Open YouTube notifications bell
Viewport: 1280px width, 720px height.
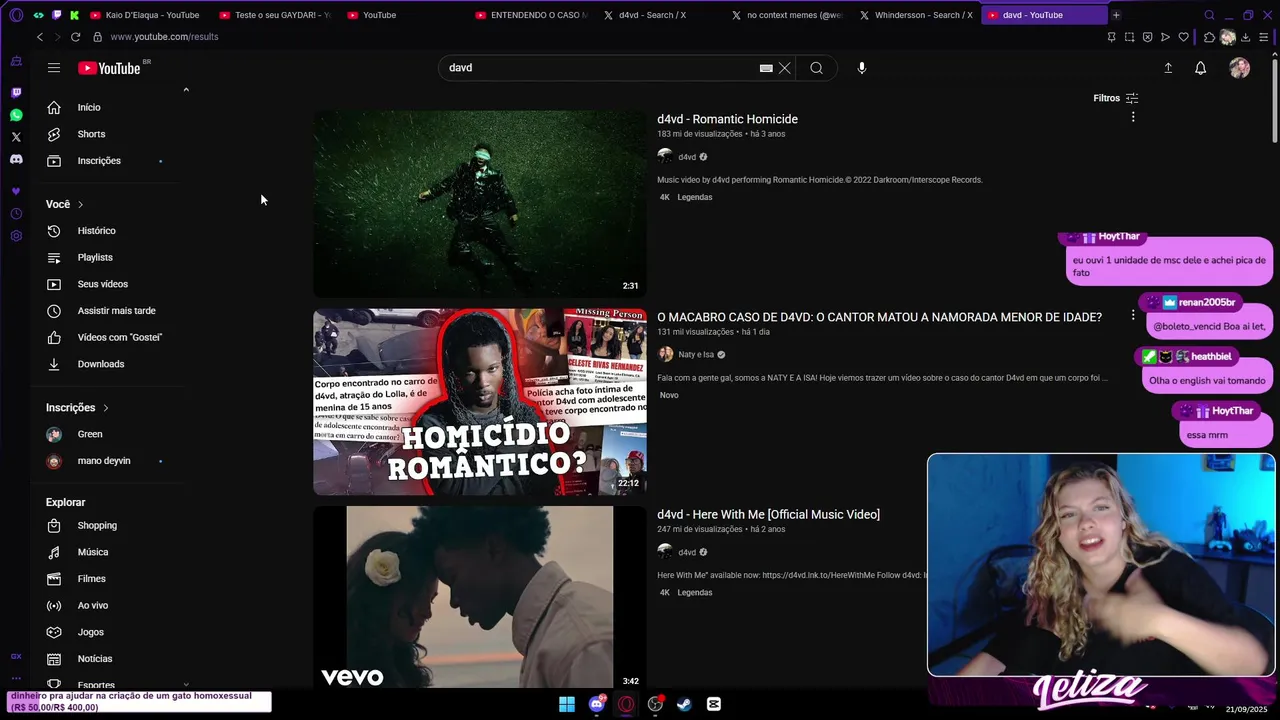coord(1201,68)
